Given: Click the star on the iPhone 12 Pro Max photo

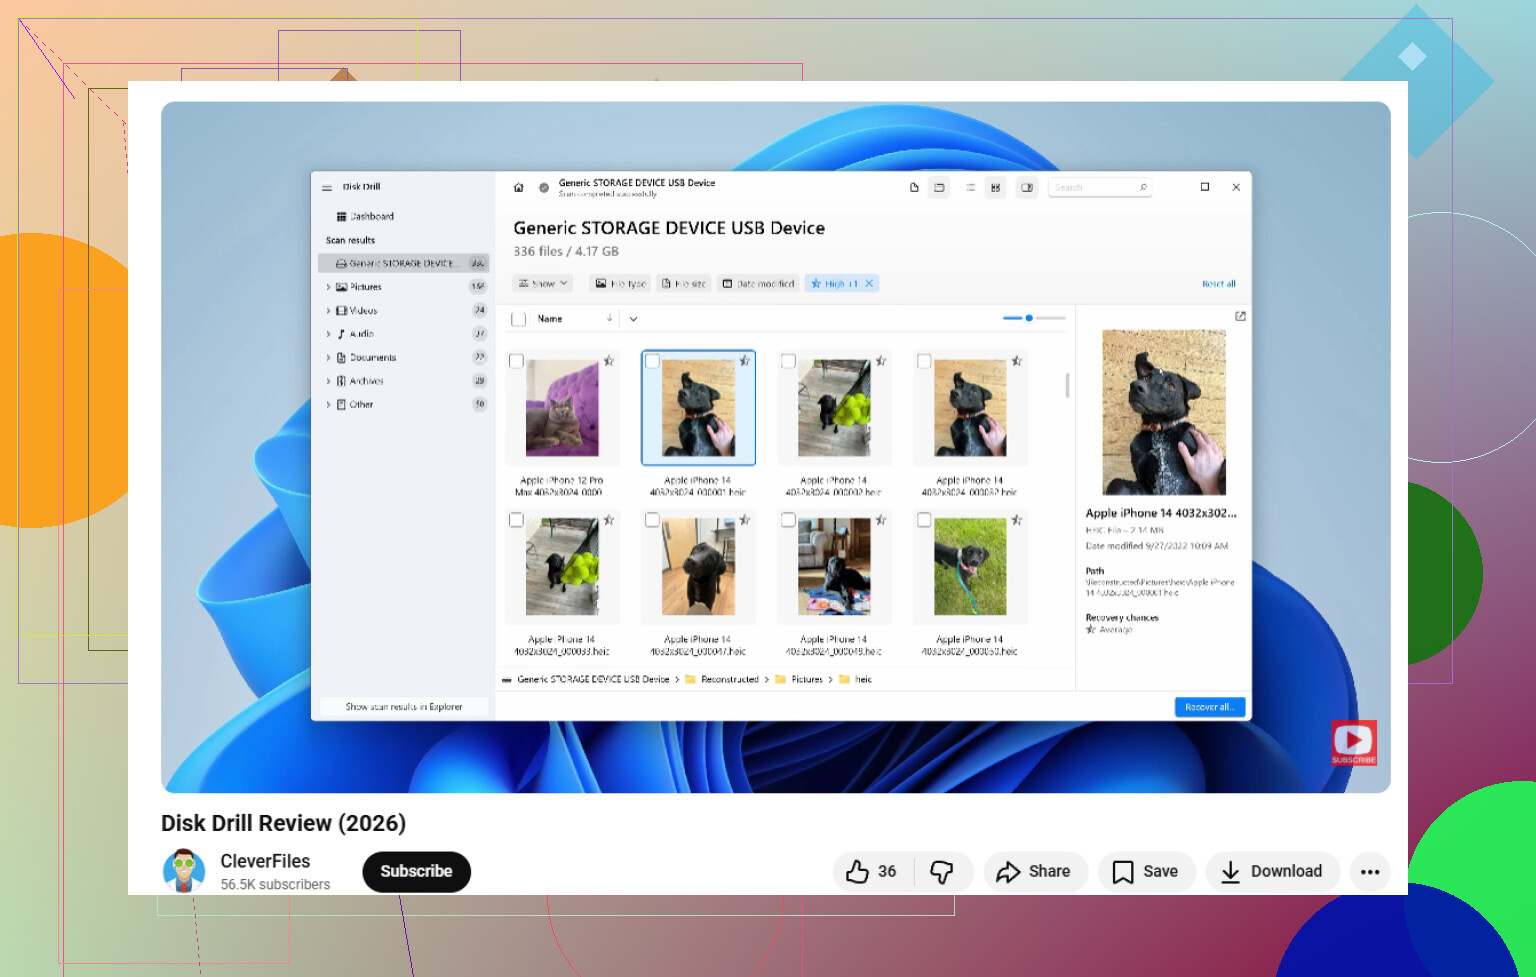Looking at the screenshot, I should click(x=609, y=361).
